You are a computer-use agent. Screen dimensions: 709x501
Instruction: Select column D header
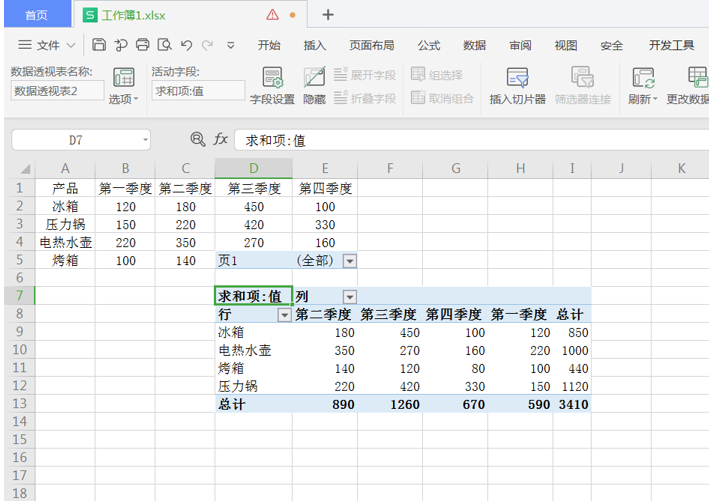254,168
